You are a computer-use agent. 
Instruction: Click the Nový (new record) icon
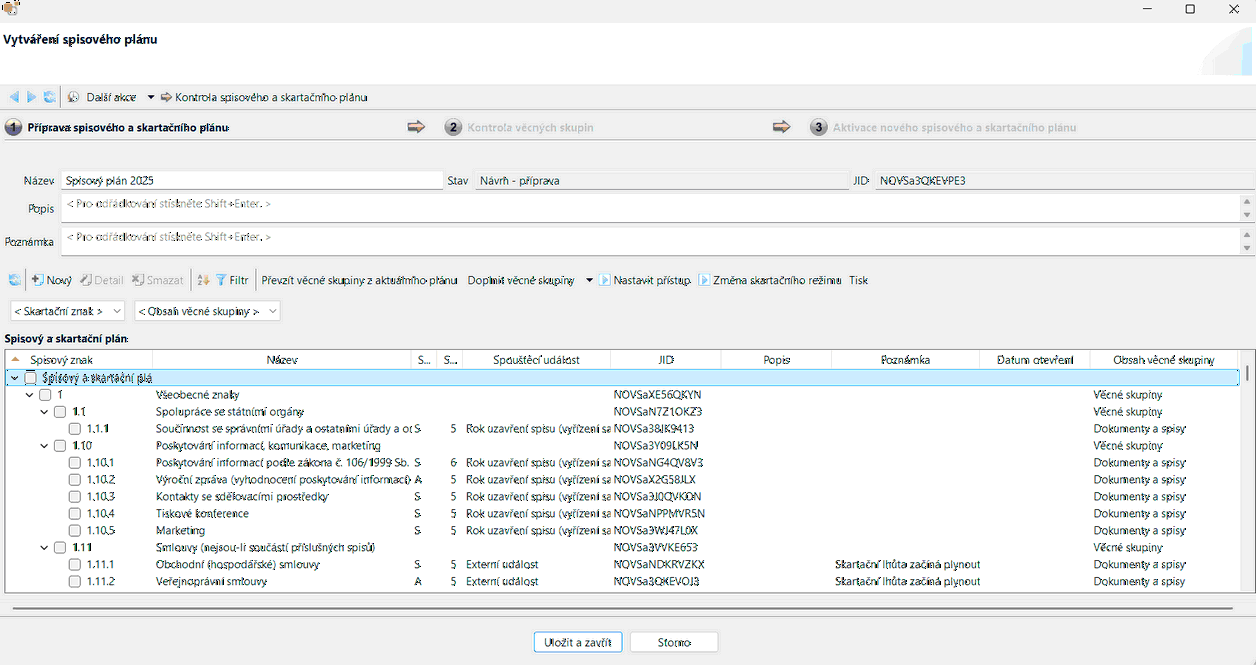pyautogui.click(x=37, y=280)
